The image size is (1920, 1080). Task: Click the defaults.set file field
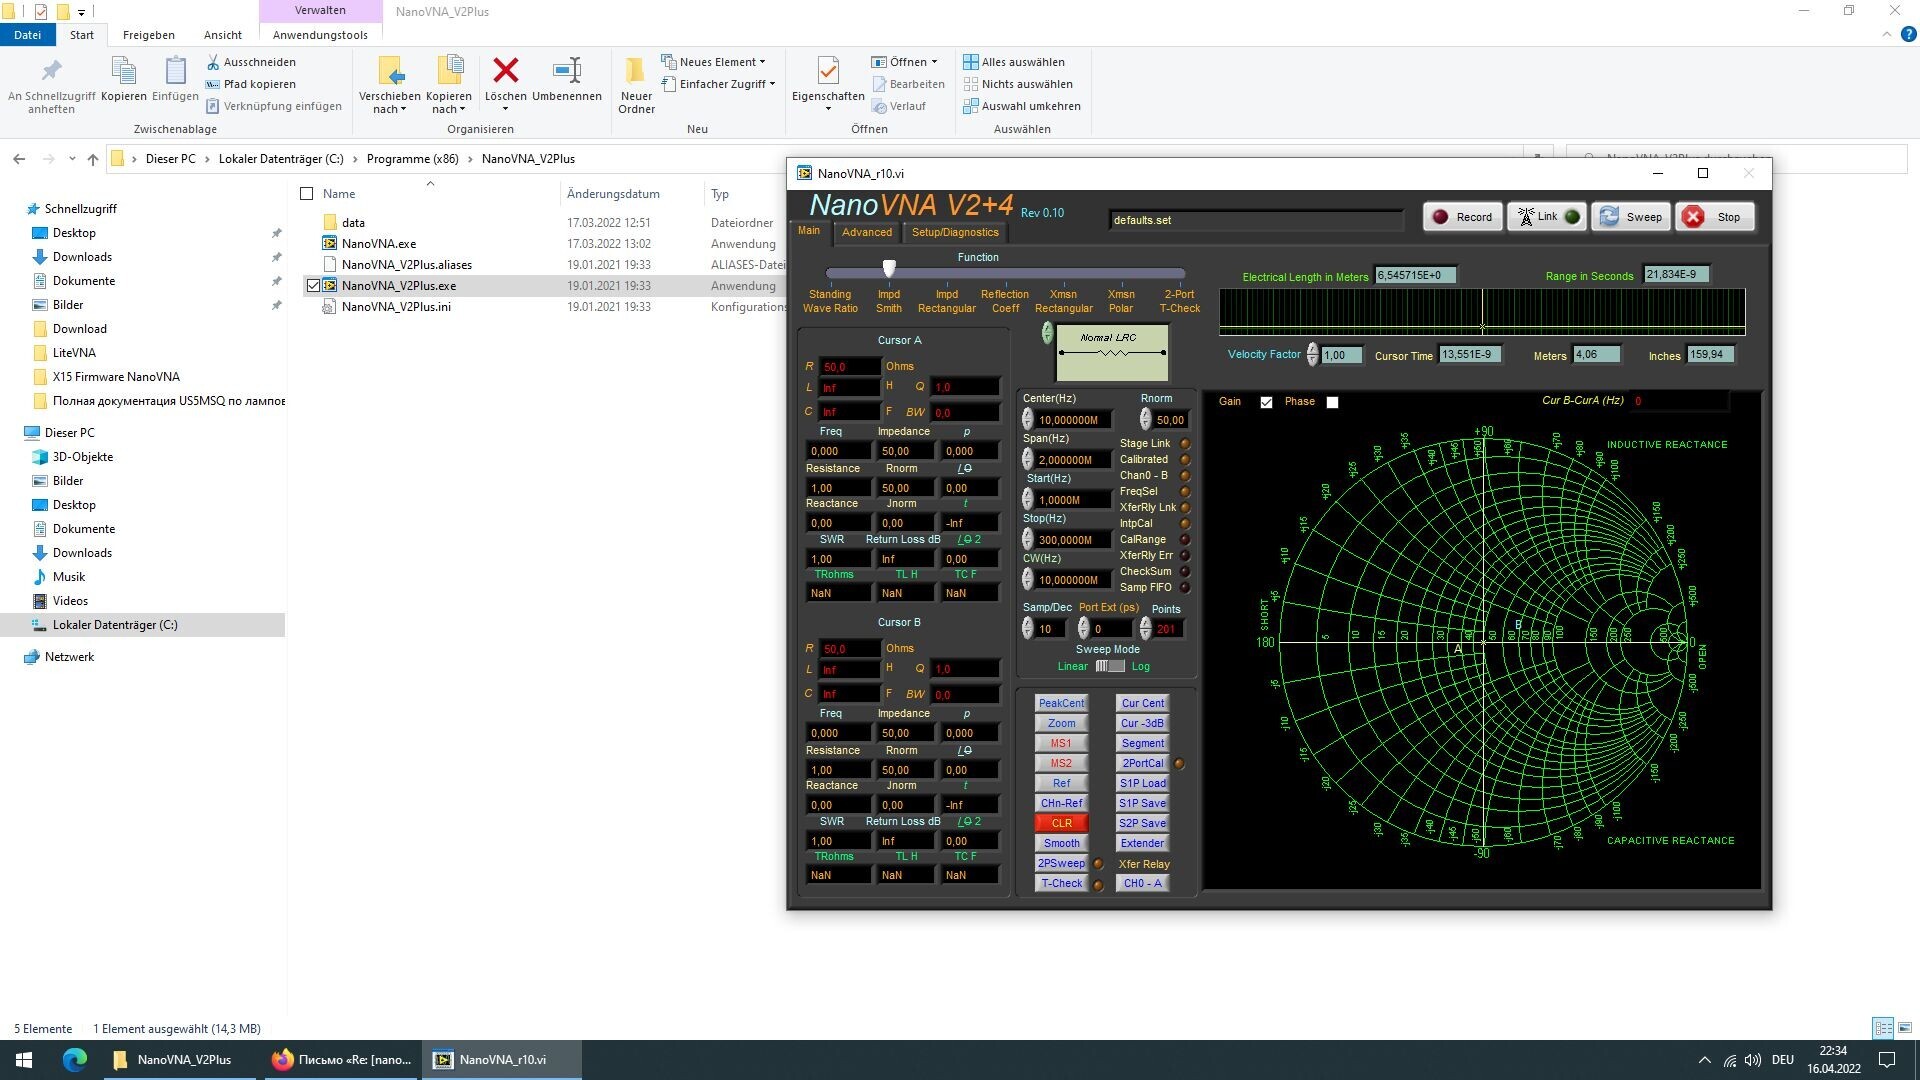coord(1255,220)
